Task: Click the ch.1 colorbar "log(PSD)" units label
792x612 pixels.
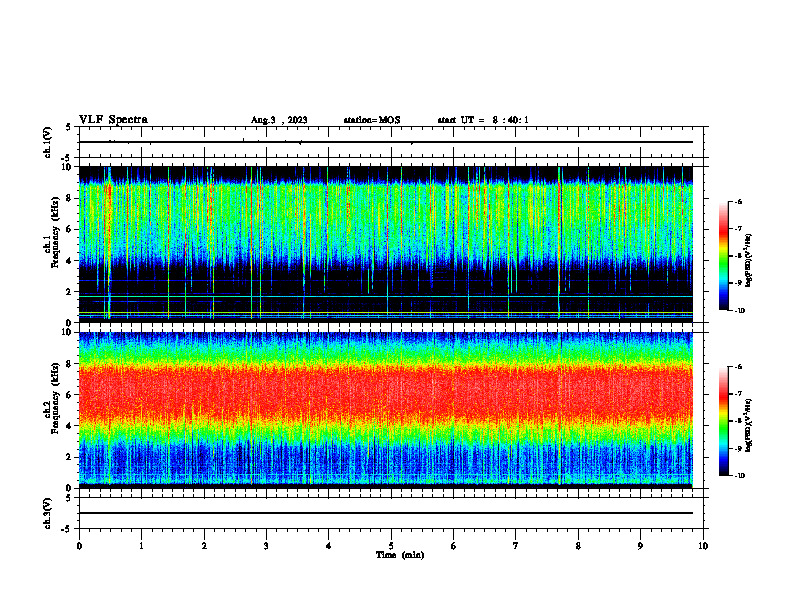Action: pyautogui.click(x=749, y=260)
